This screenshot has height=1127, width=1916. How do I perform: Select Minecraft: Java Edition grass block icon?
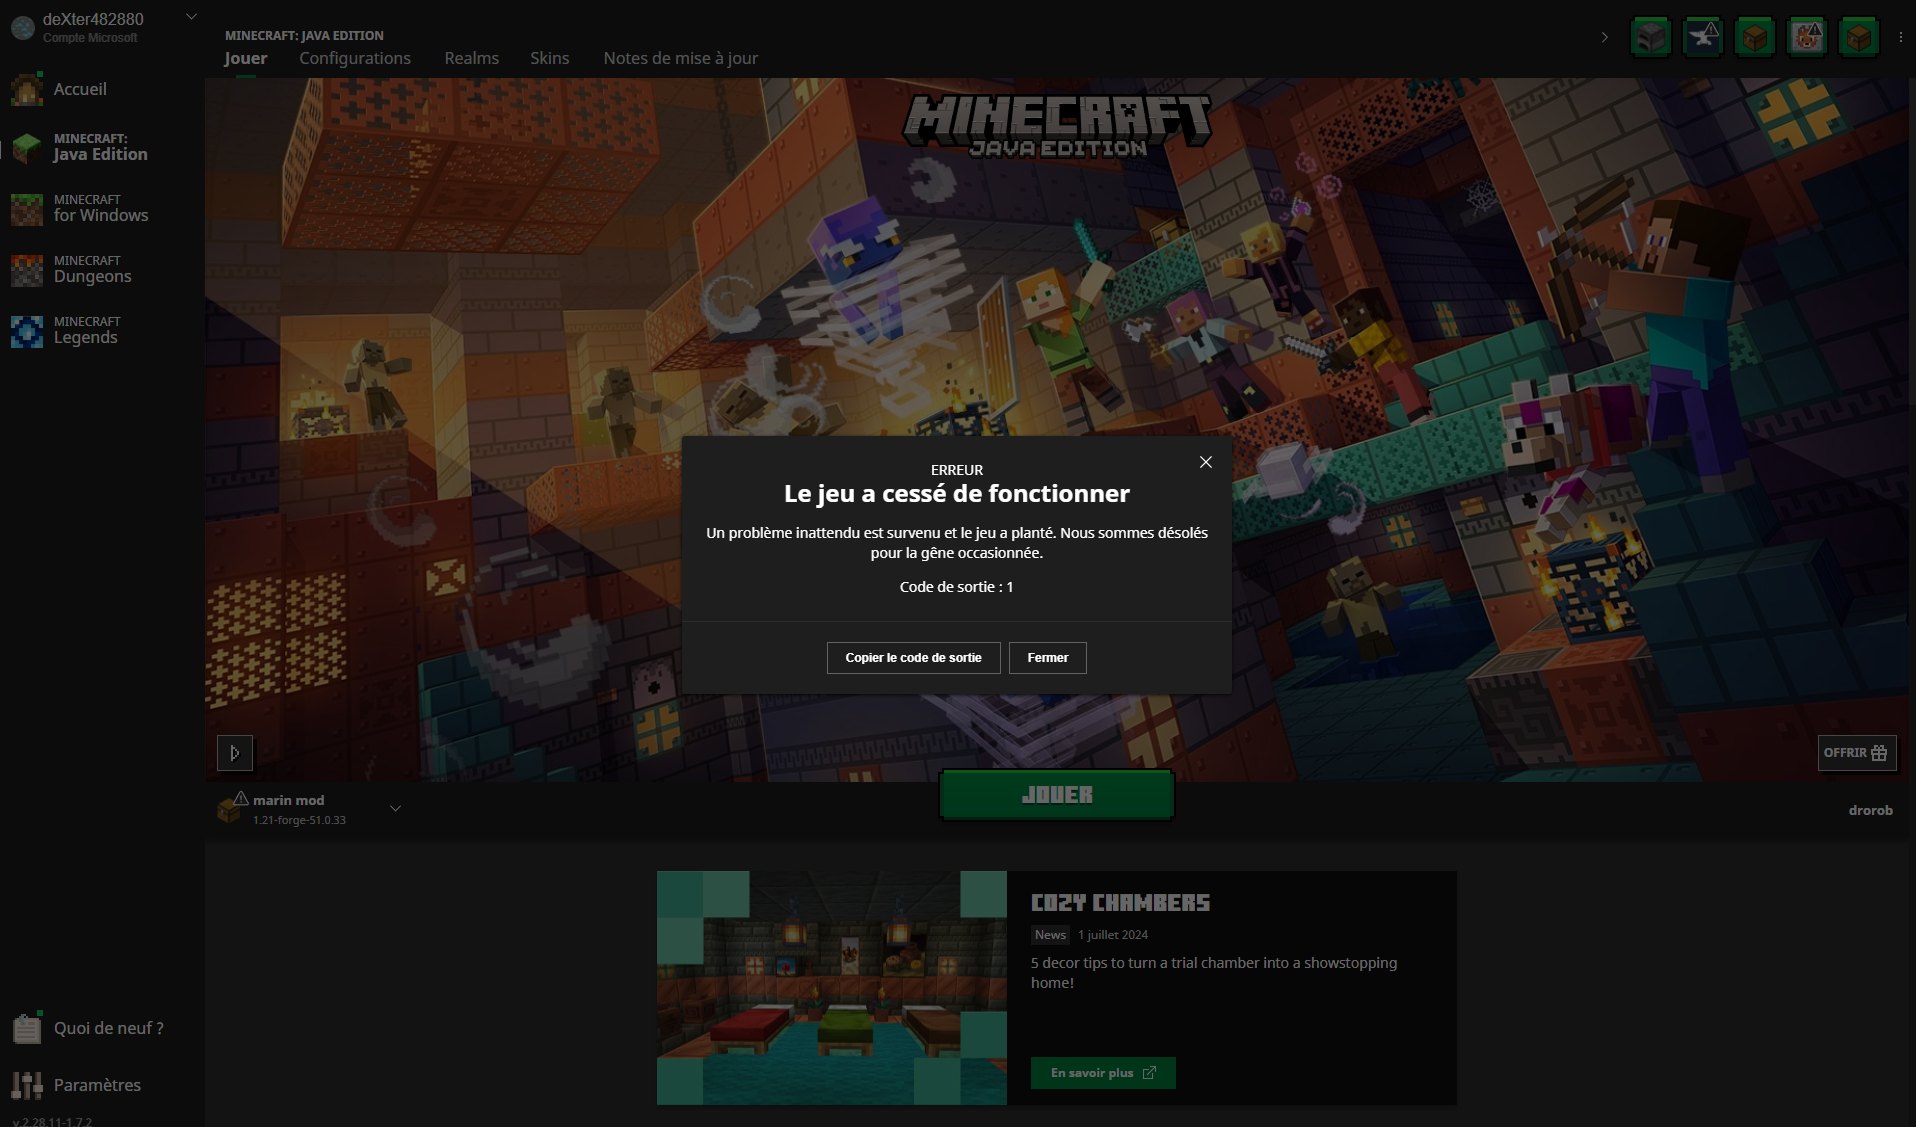[x=27, y=148]
